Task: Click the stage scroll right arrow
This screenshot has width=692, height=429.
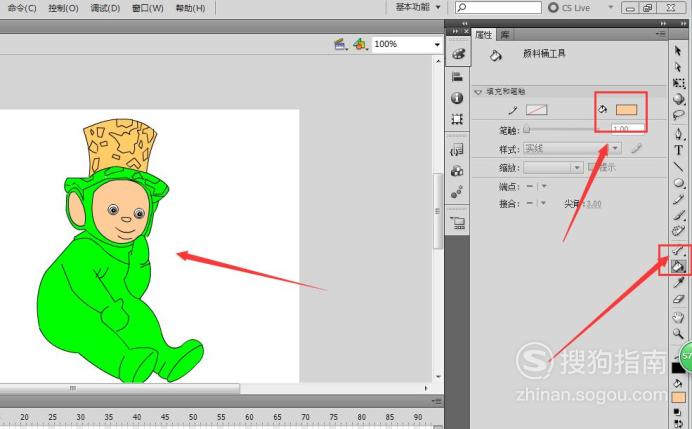Action: 426,388
